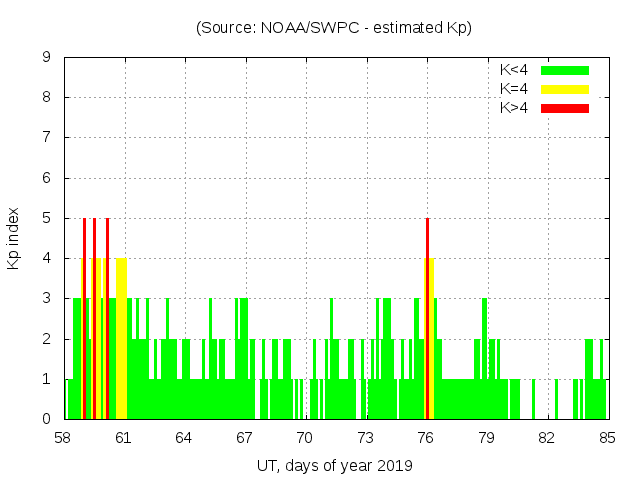Click the red Kp 5 bar at day 76
Screen dimensions: 640x480
(427, 320)
